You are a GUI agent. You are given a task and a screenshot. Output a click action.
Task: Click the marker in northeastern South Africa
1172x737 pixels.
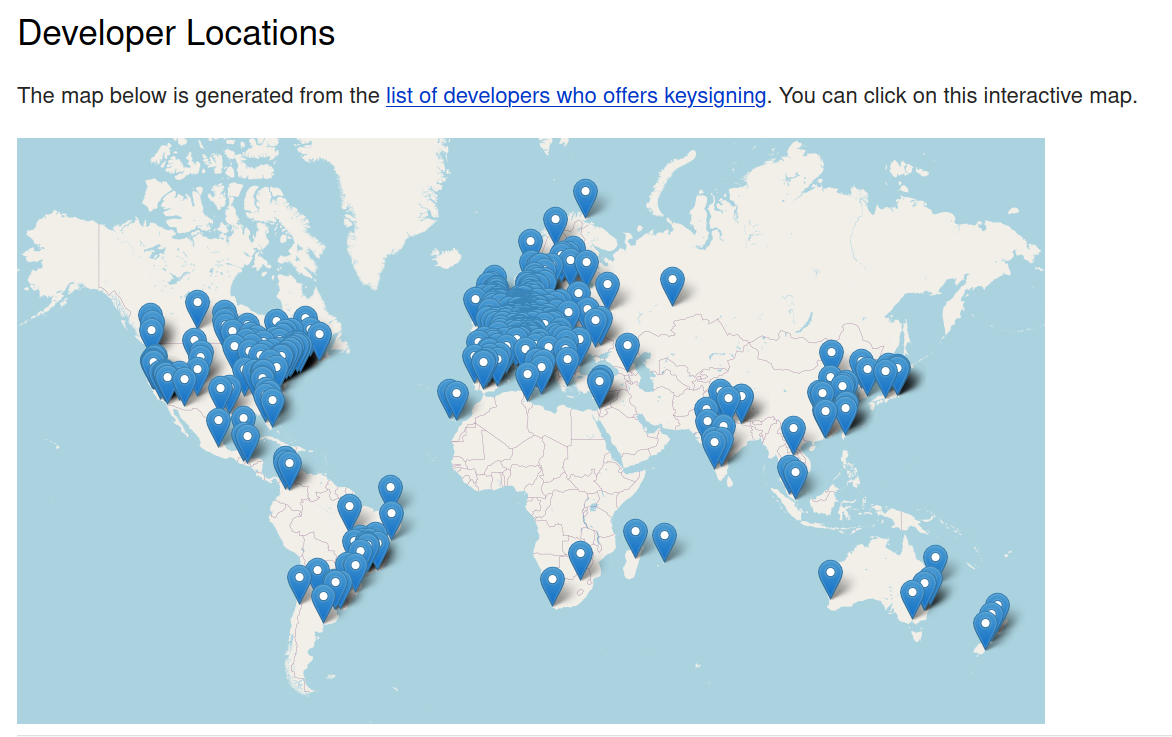580,556
